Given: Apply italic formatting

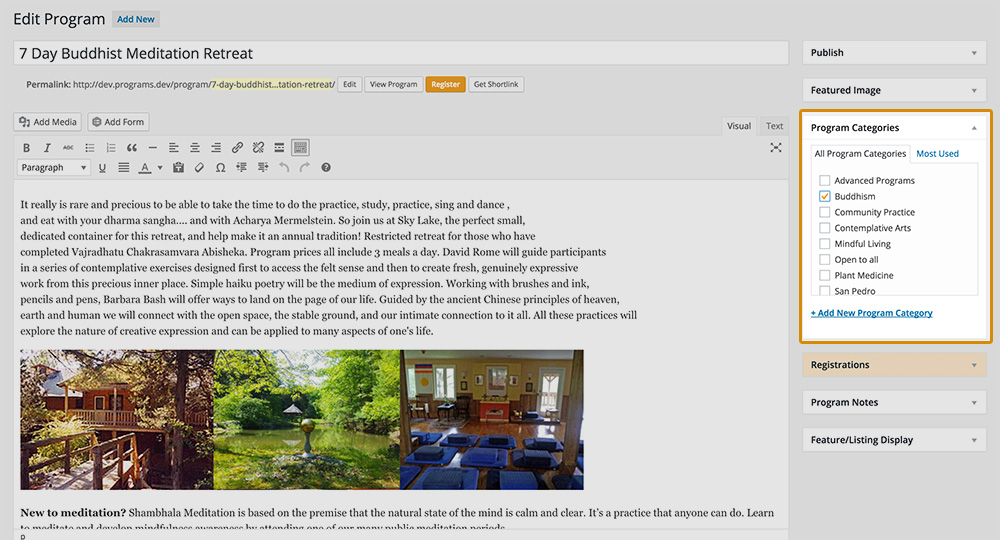Looking at the screenshot, I should coord(47,147).
